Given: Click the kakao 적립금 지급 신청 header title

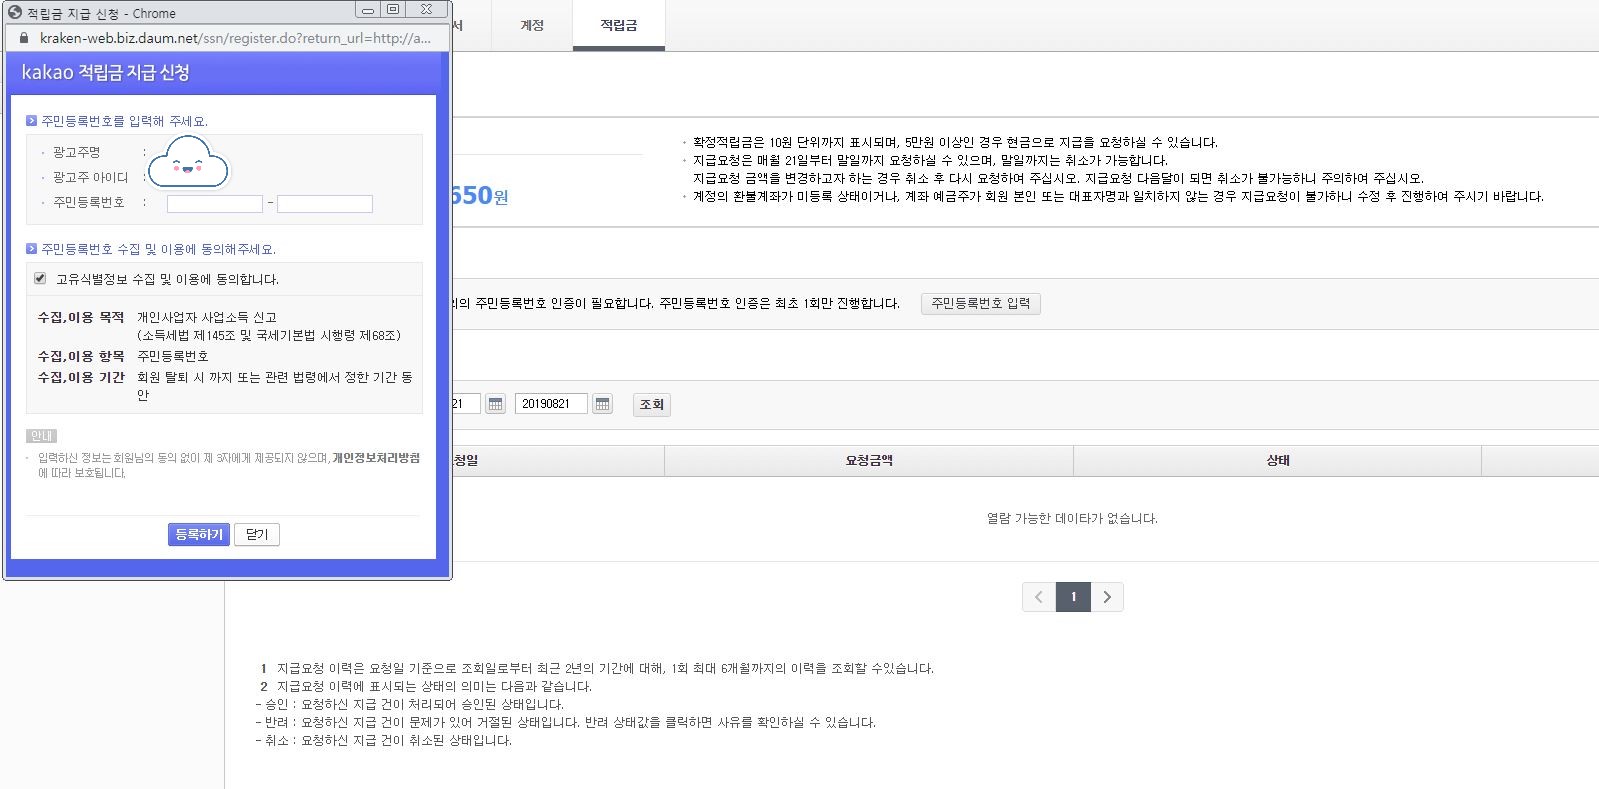Looking at the screenshot, I should pyautogui.click(x=106, y=72).
